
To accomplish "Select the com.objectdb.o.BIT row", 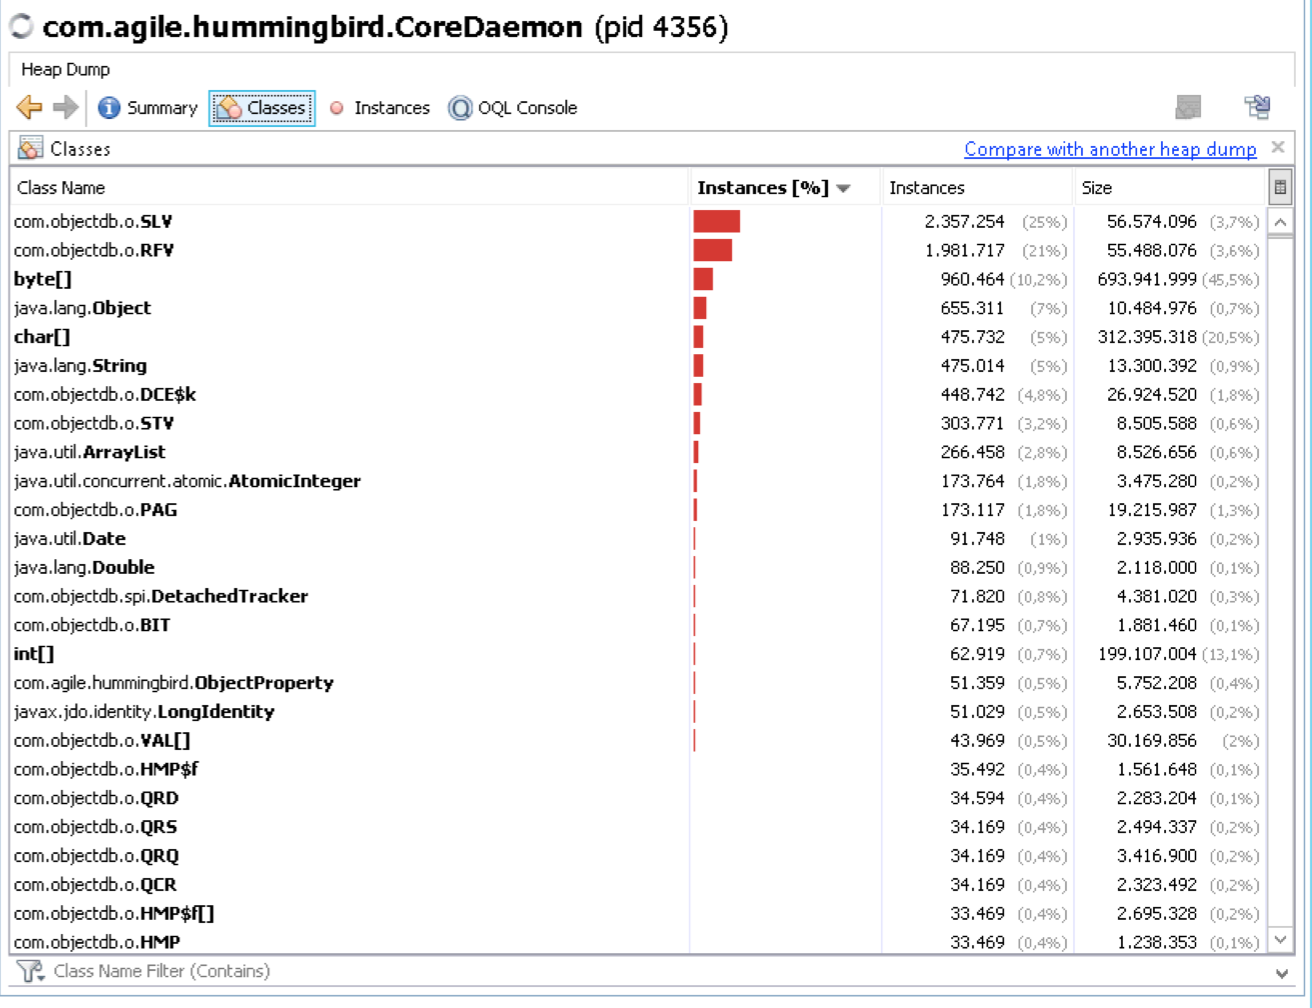I will [x=638, y=625].
